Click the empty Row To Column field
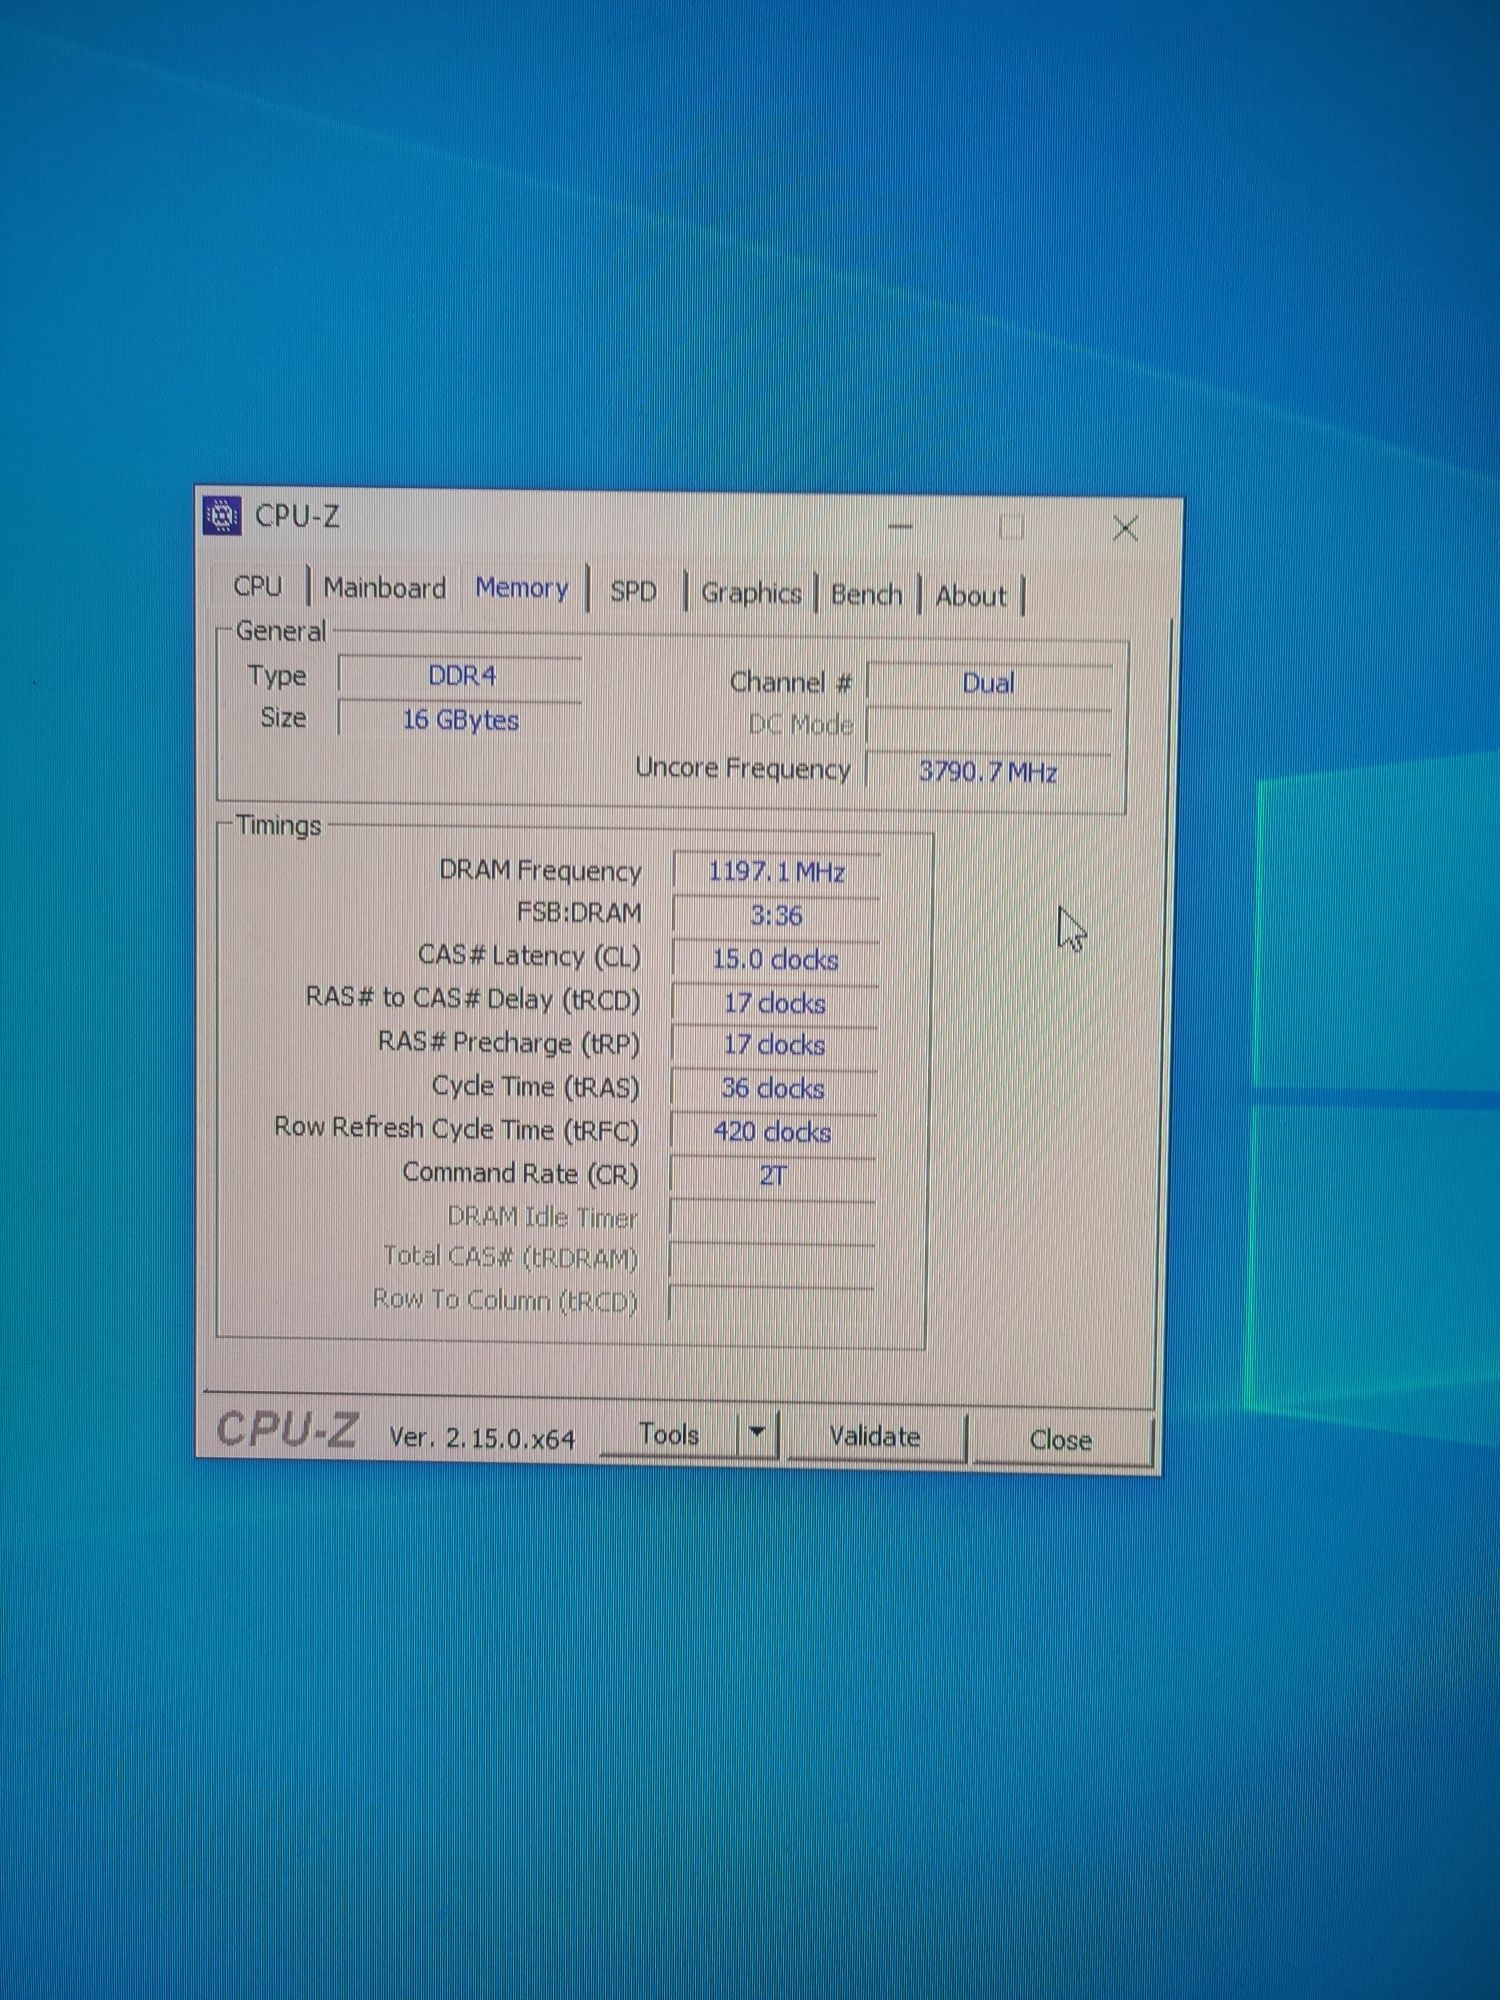The width and height of the screenshot is (1500, 2000). [770, 1304]
